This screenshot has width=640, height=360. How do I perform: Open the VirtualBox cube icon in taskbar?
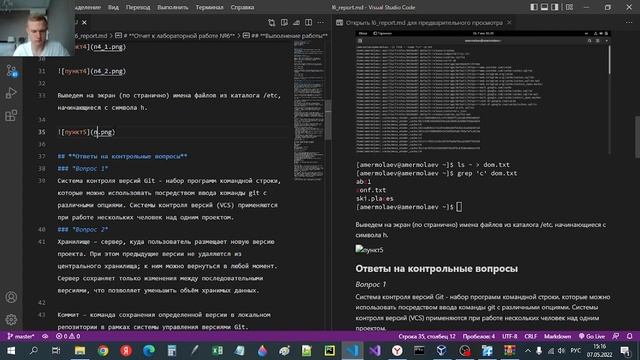pyautogui.click(x=441, y=351)
